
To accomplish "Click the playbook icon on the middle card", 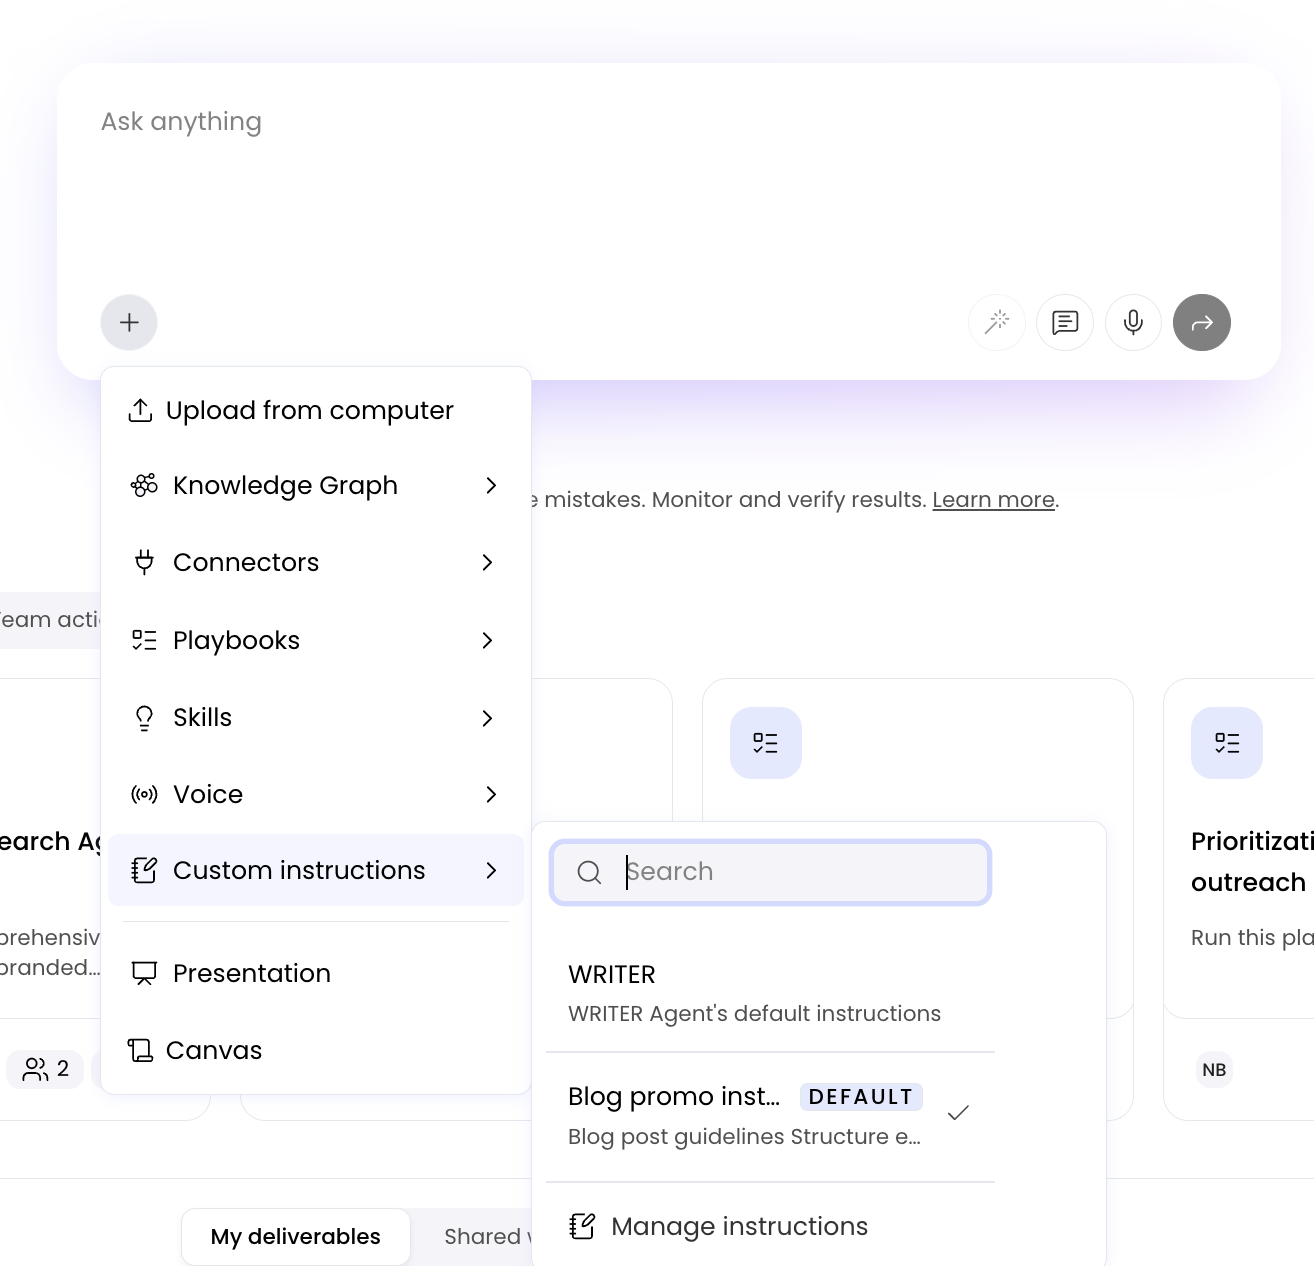I will pos(766,743).
